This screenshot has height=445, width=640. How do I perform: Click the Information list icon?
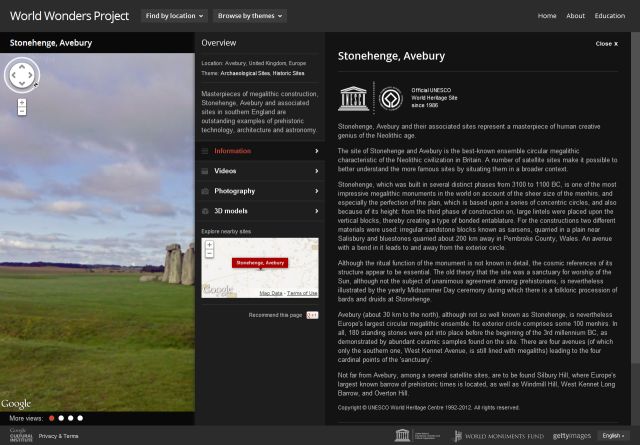[205, 151]
